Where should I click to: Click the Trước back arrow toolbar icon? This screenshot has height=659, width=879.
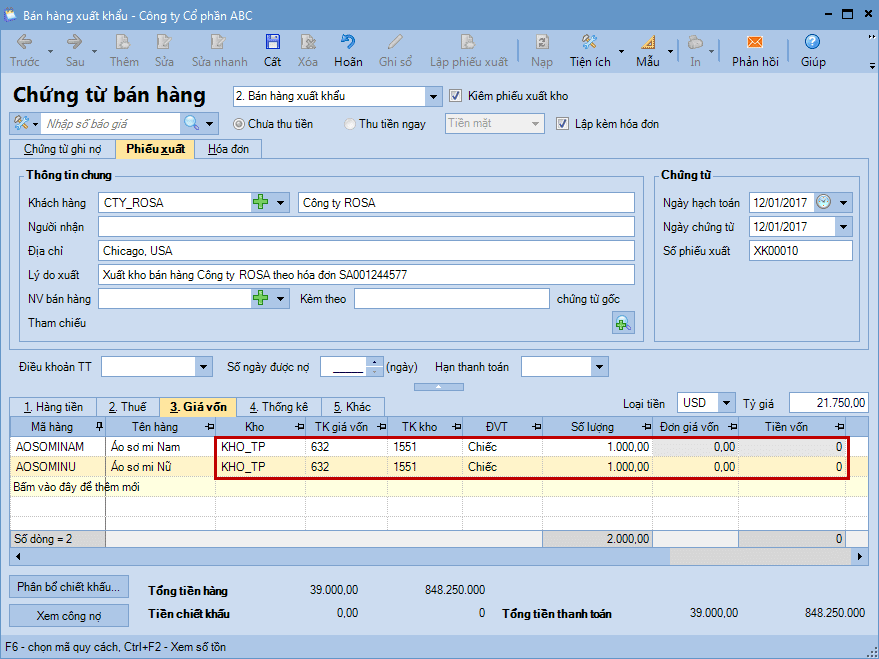[x=24, y=42]
